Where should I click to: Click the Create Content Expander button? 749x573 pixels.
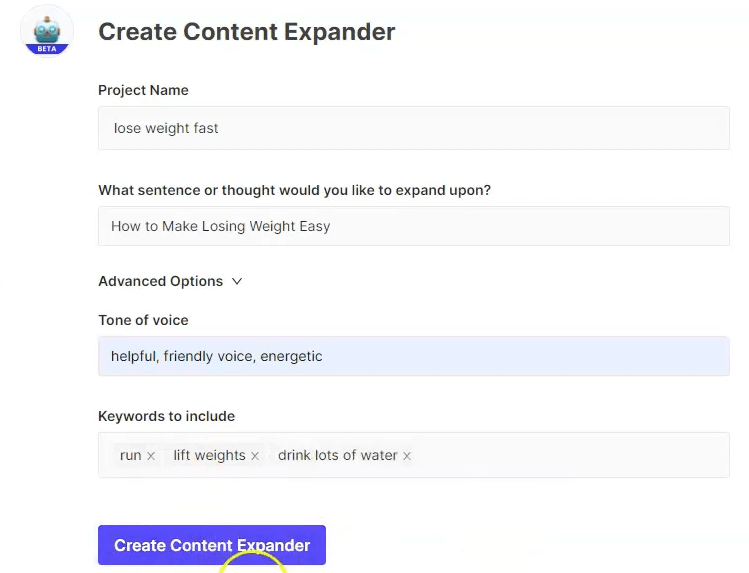pos(212,545)
